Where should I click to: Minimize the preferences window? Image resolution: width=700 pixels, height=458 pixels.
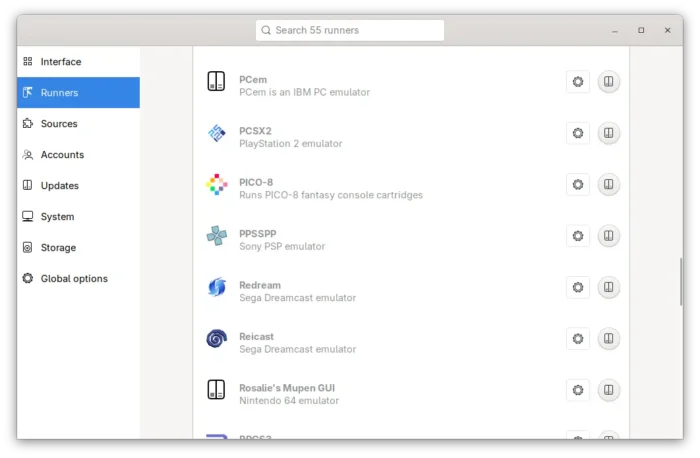click(x=615, y=30)
